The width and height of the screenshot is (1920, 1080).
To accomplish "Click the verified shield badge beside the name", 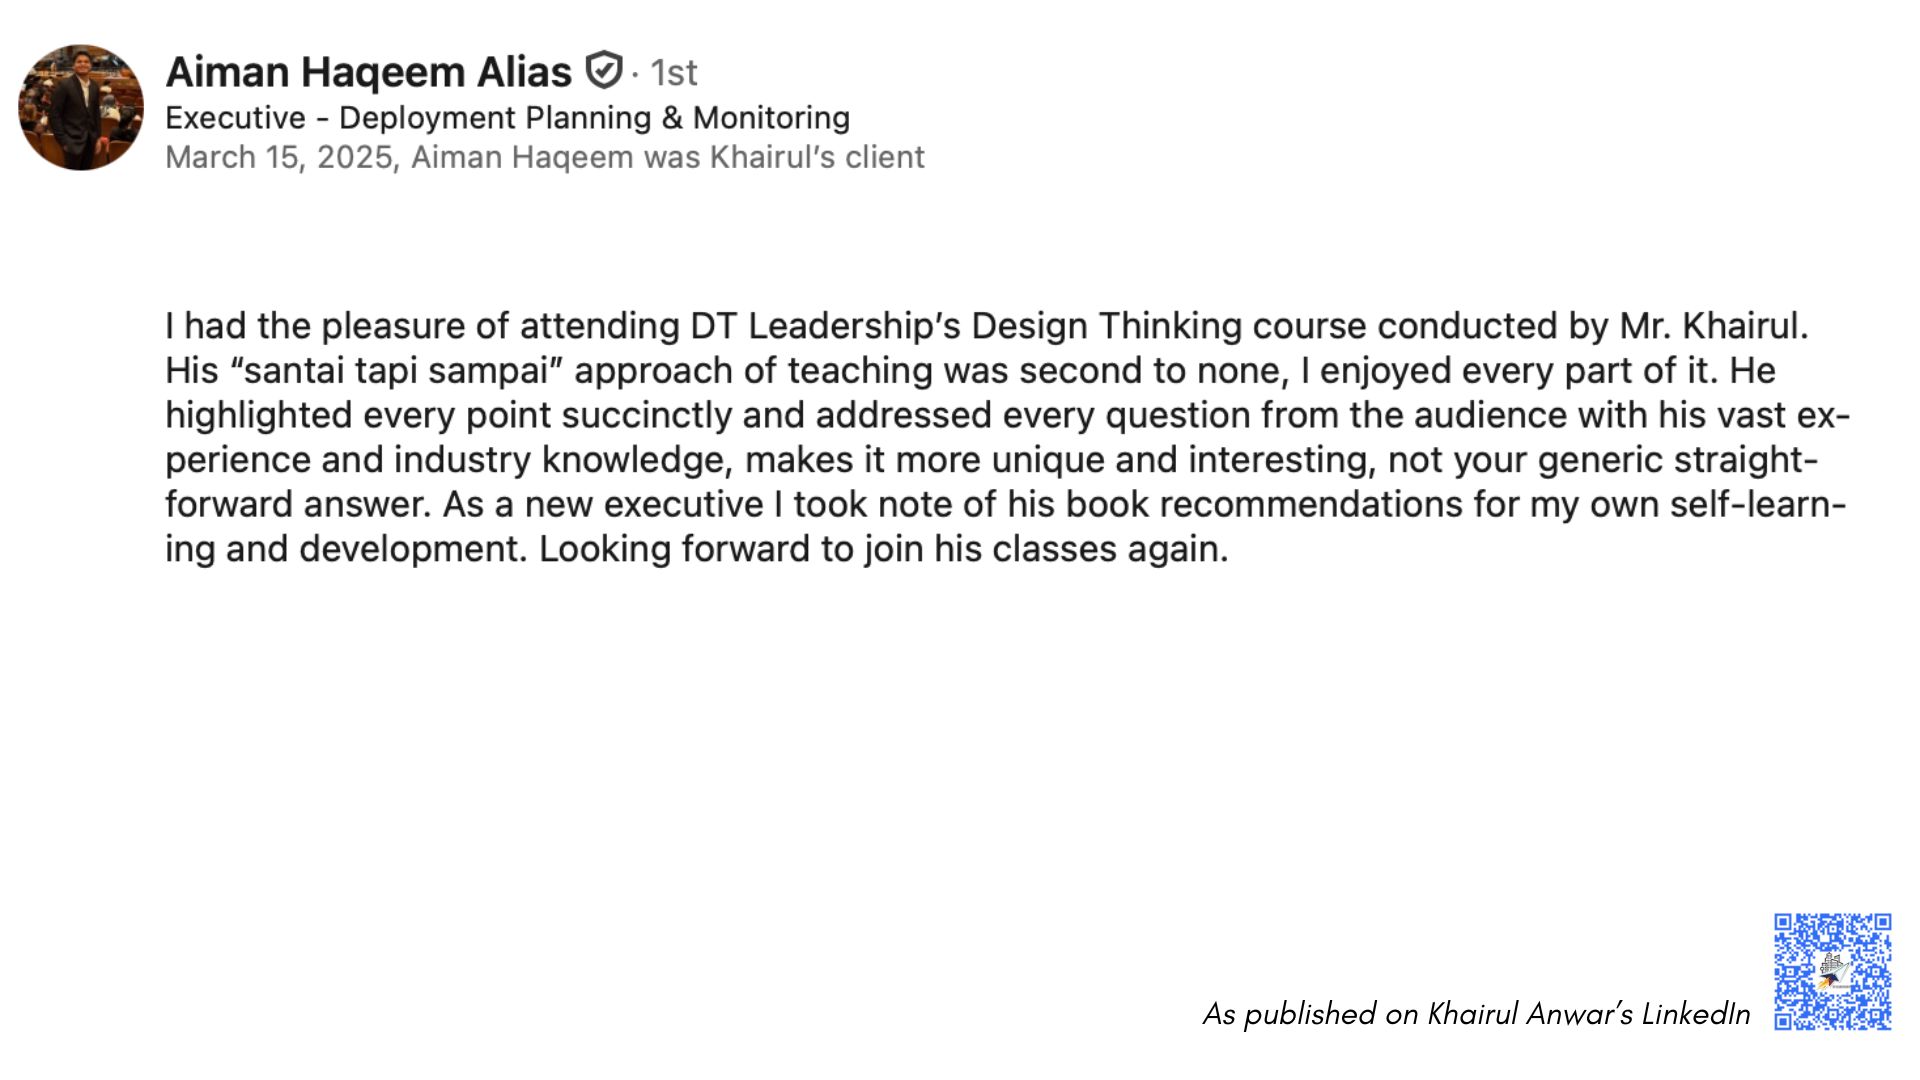I will [604, 71].
